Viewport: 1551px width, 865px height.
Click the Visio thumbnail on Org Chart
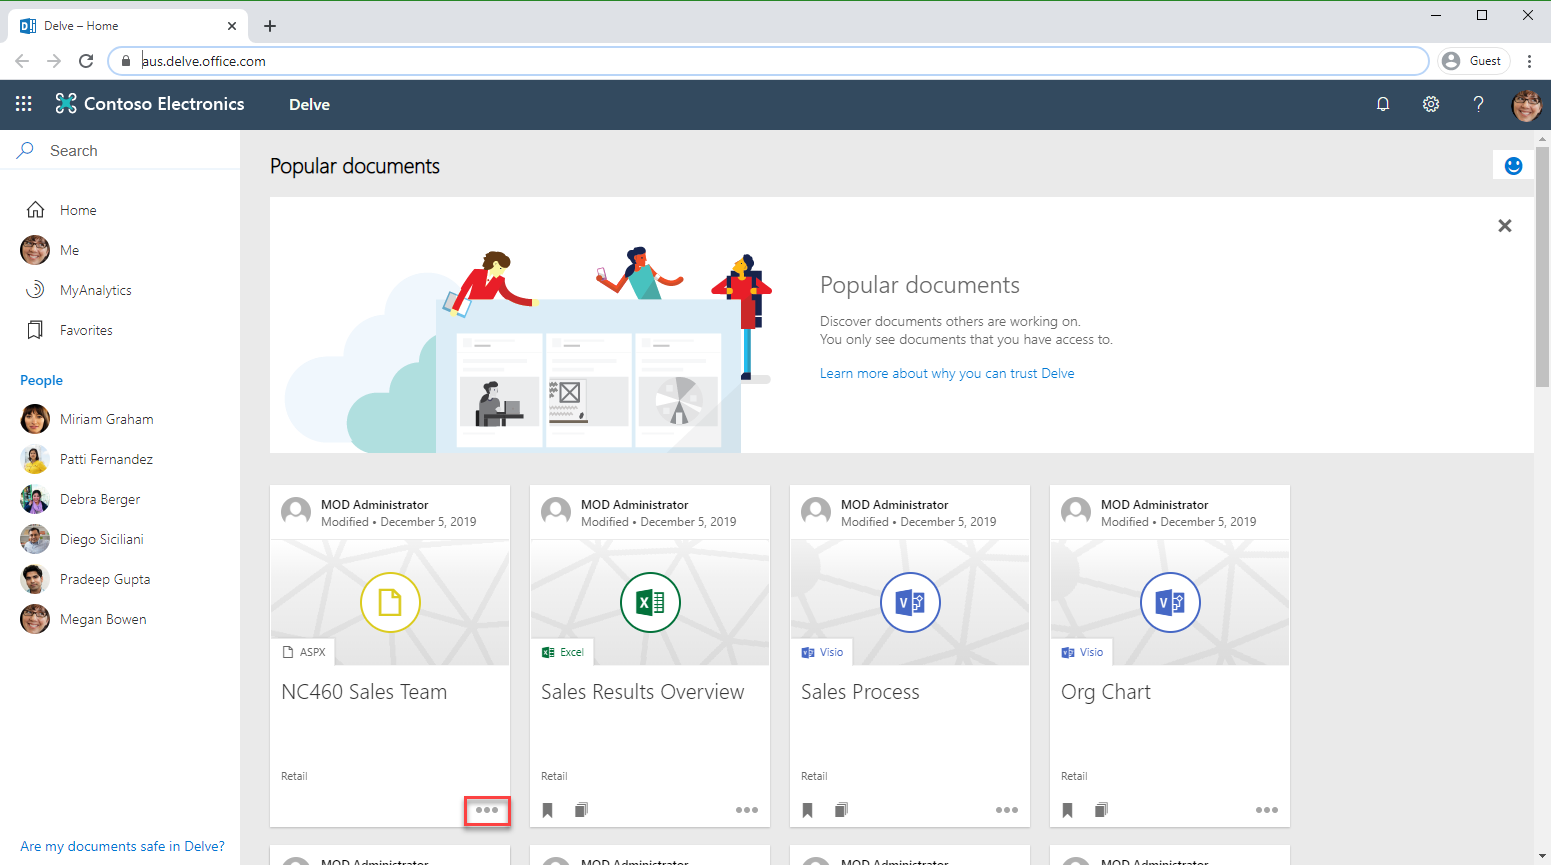pyautogui.click(x=1170, y=603)
